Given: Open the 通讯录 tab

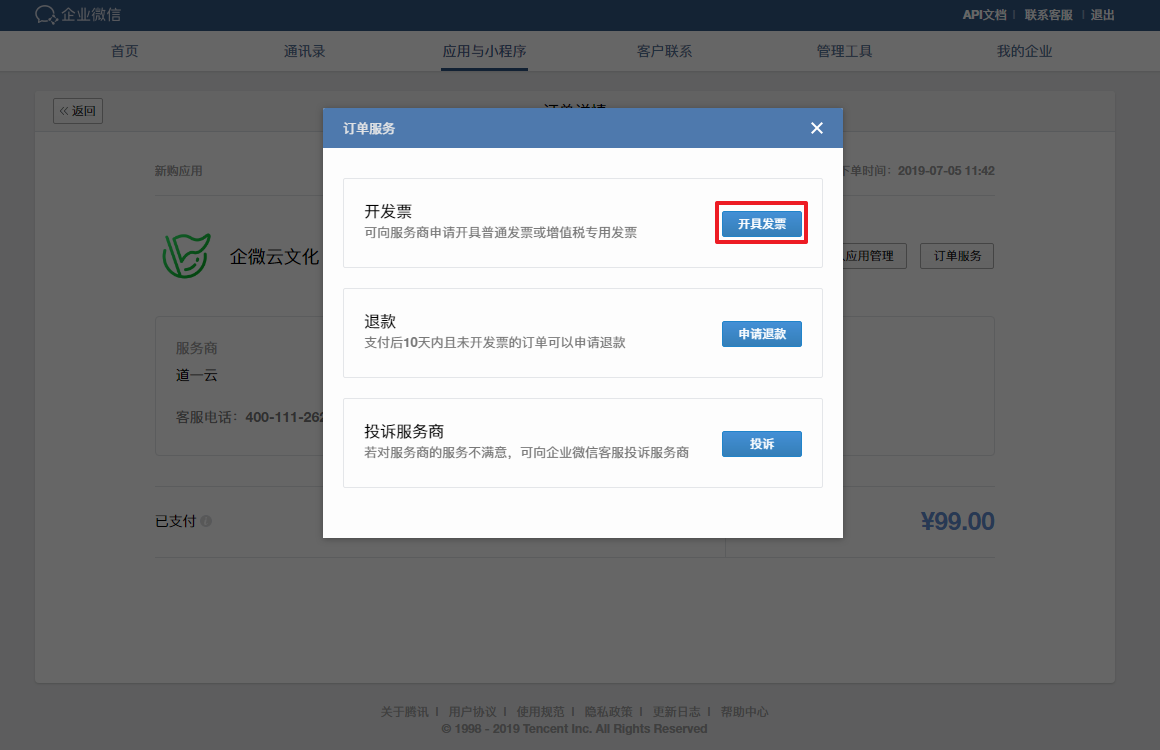Looking at the screenshot, I should (x=305, y=52).
